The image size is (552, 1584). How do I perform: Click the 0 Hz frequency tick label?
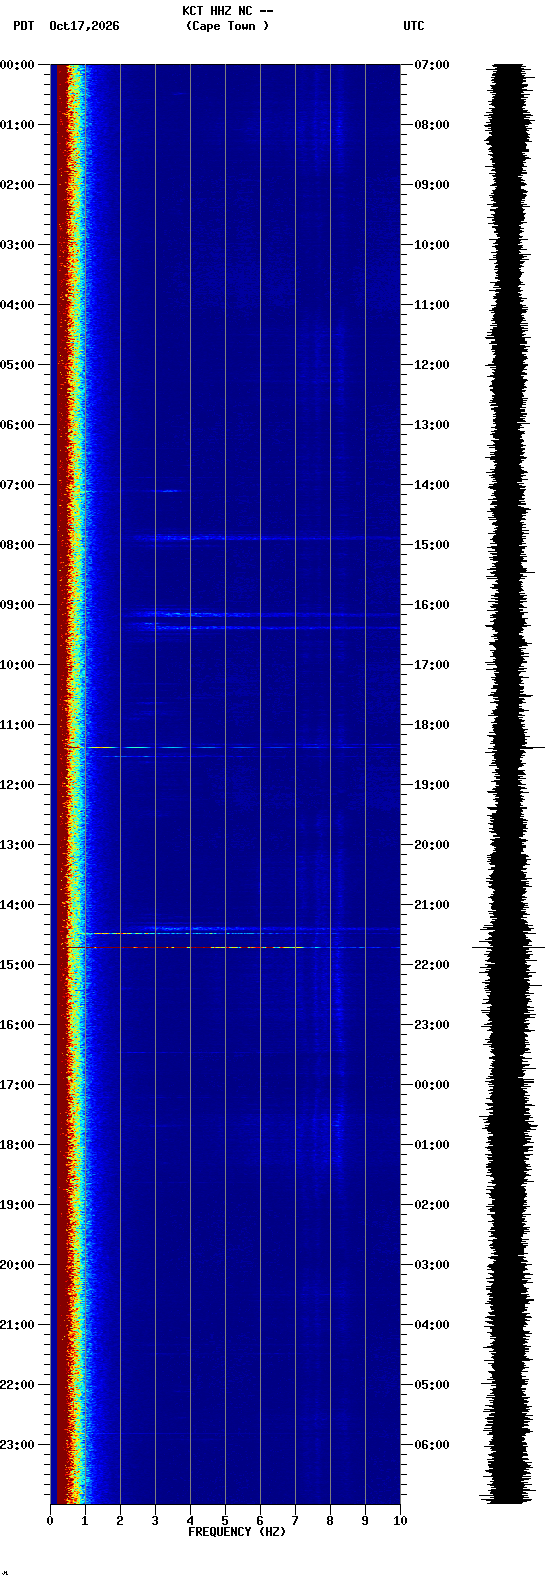click(x=50, y=1521)
